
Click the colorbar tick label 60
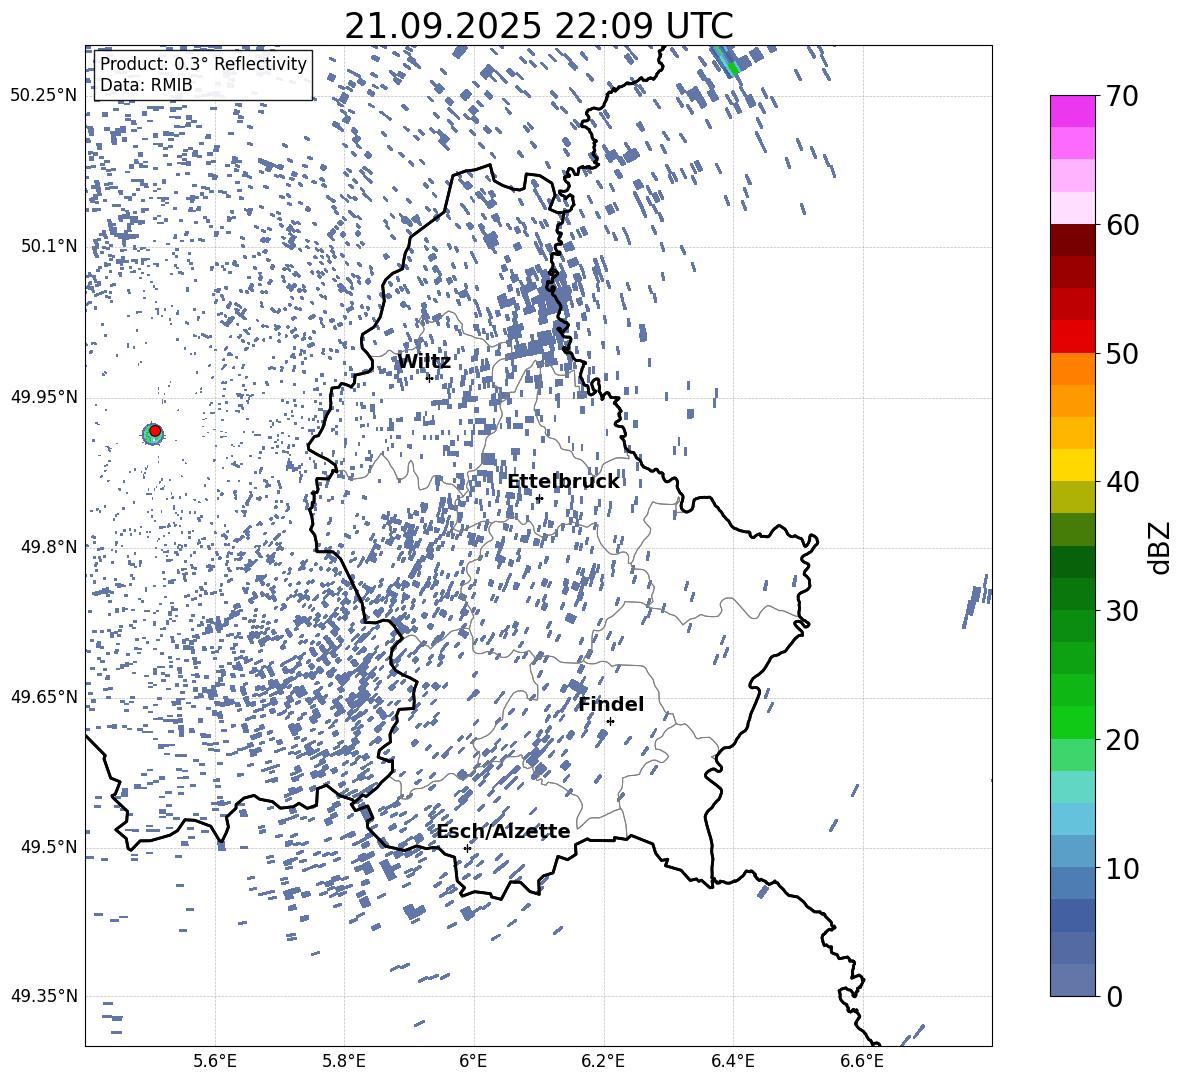[1122, 225]
